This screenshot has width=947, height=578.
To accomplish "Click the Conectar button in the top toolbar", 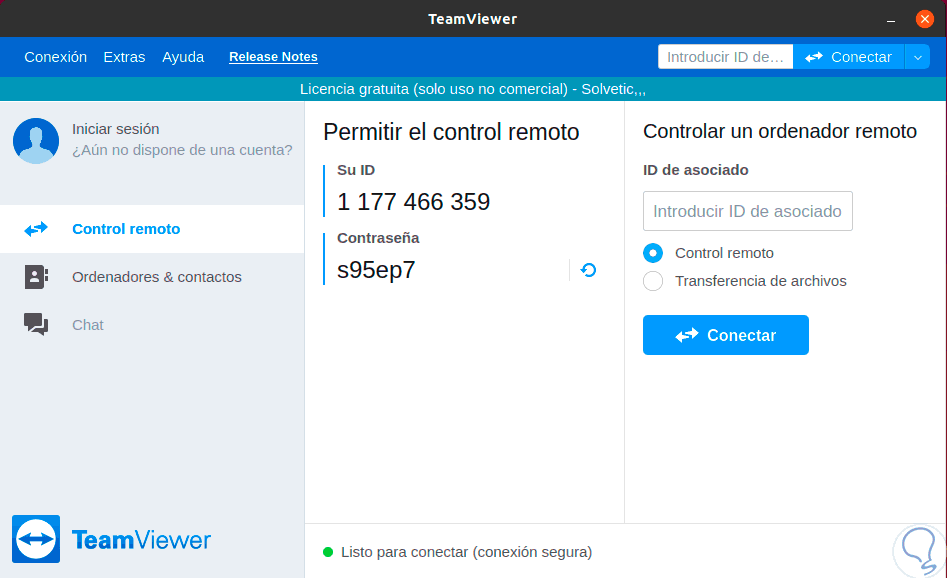I will 849,57.
